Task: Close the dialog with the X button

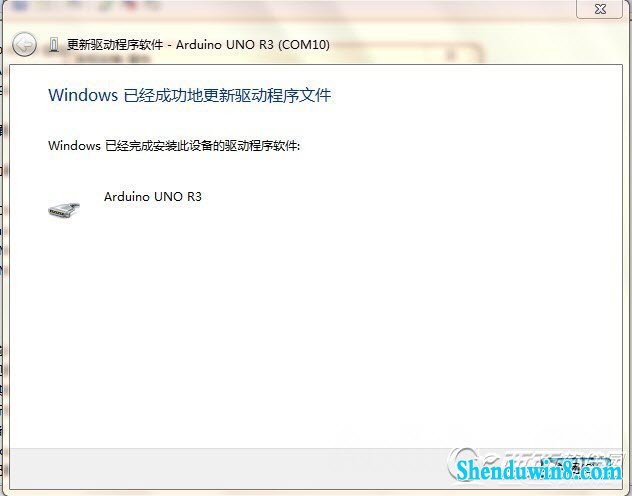Action: [600, 9]
